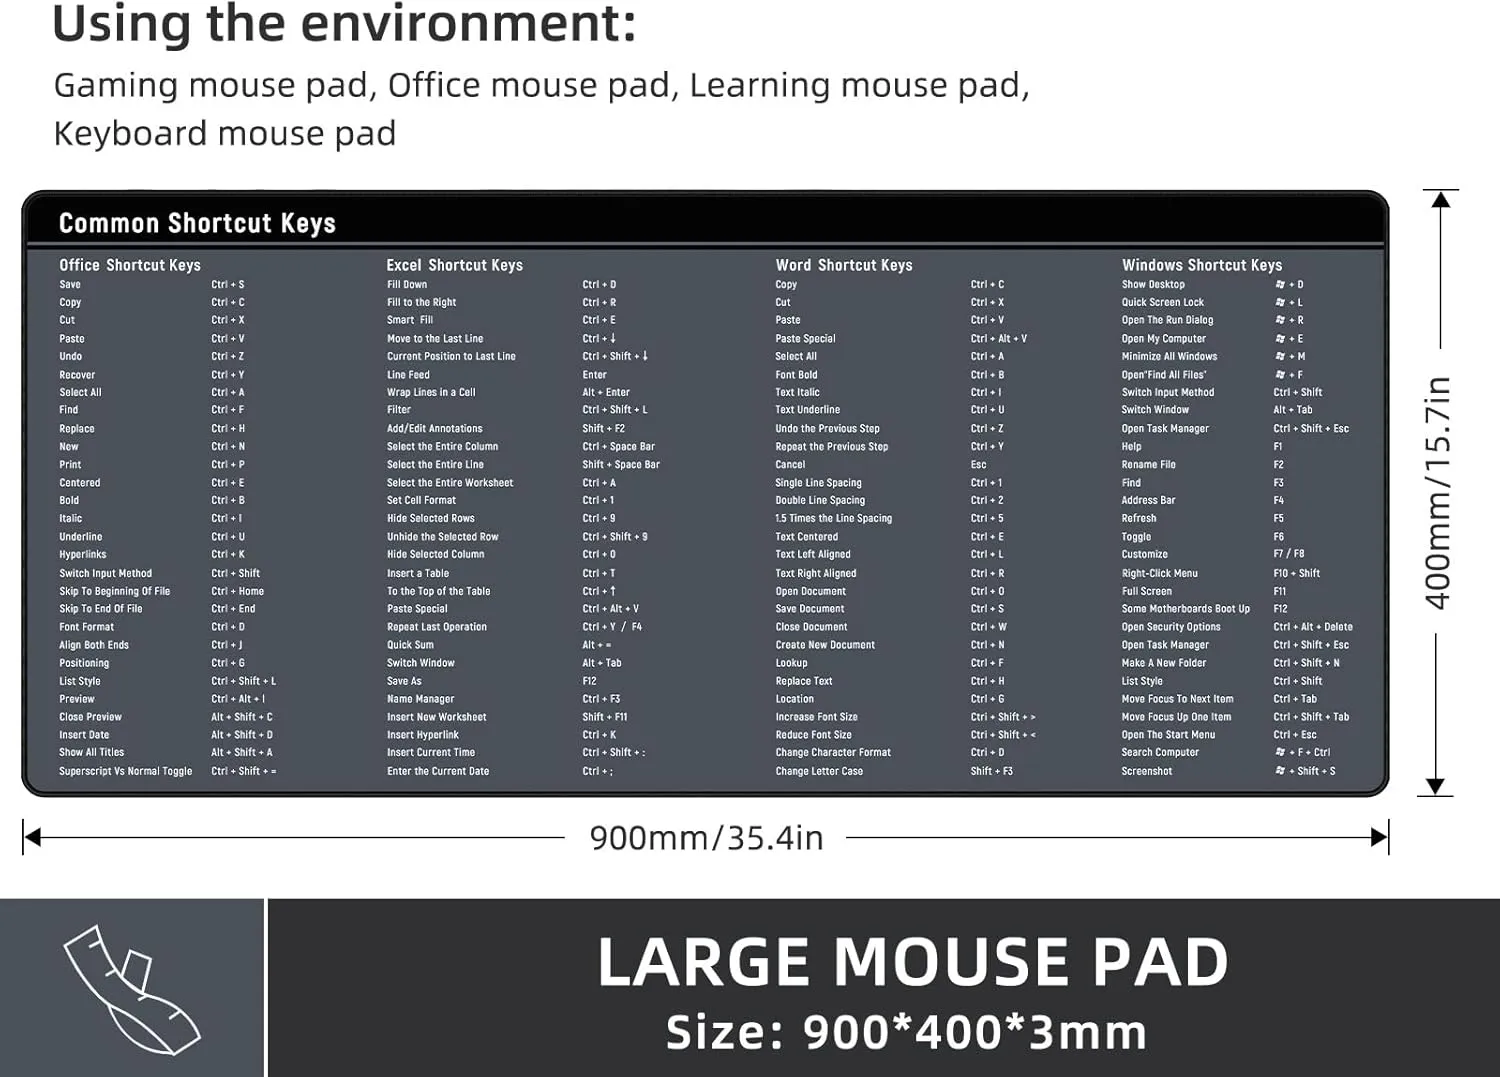The image size is (1500, 1077).
Task: Click the 'Rename File' entry
Action: coord(1148,465)
